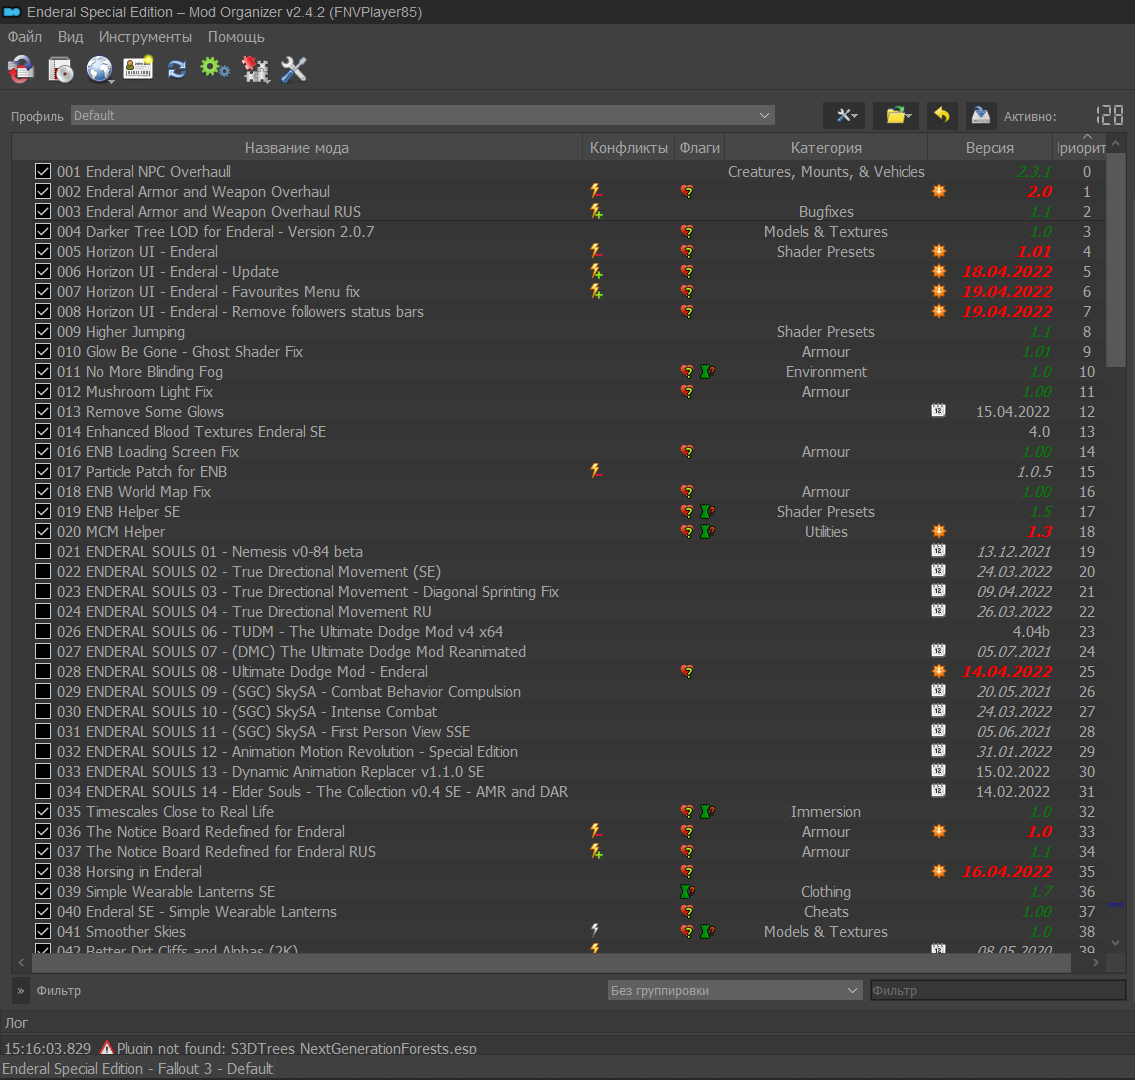Open the Вид menu
Image resolution: width=1135 pixels, height=1080 pixels.
coord(70,37)
